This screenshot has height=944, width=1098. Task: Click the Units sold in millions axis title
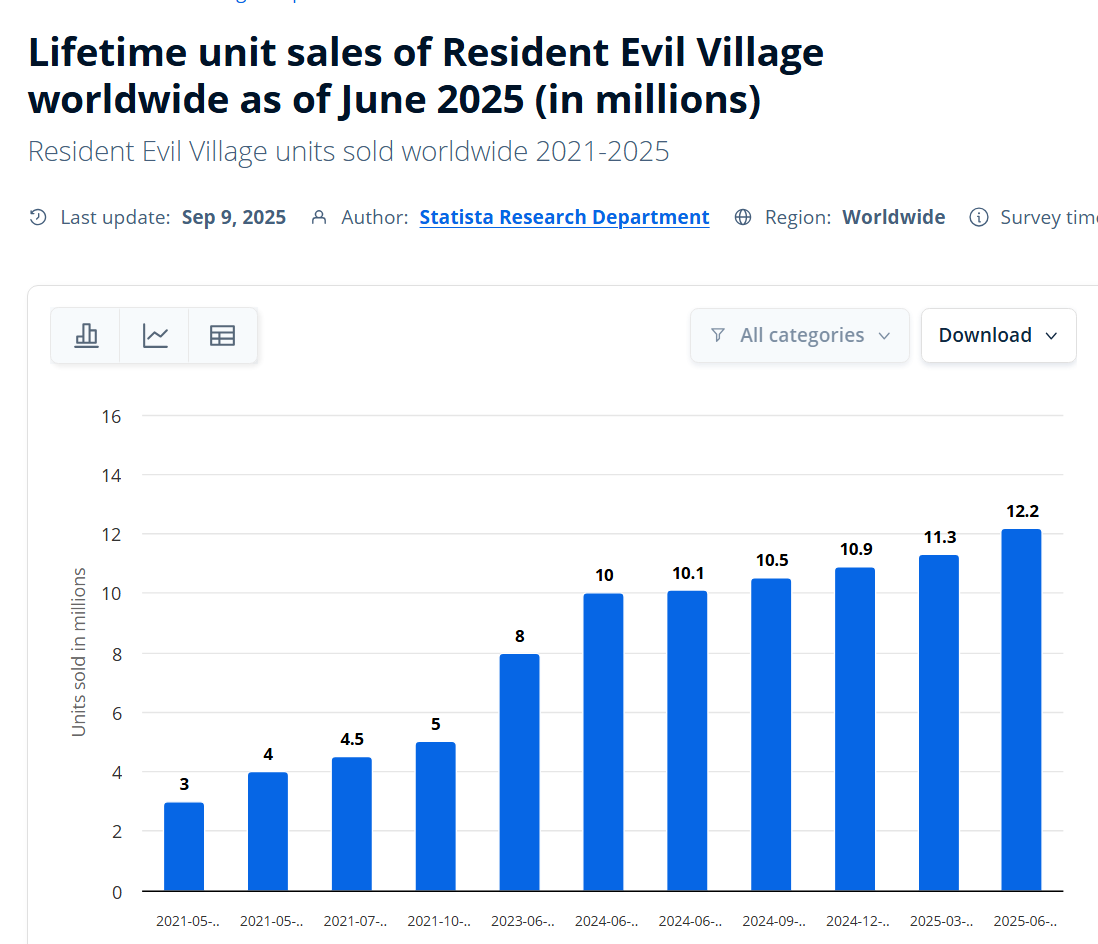[78, 652]
